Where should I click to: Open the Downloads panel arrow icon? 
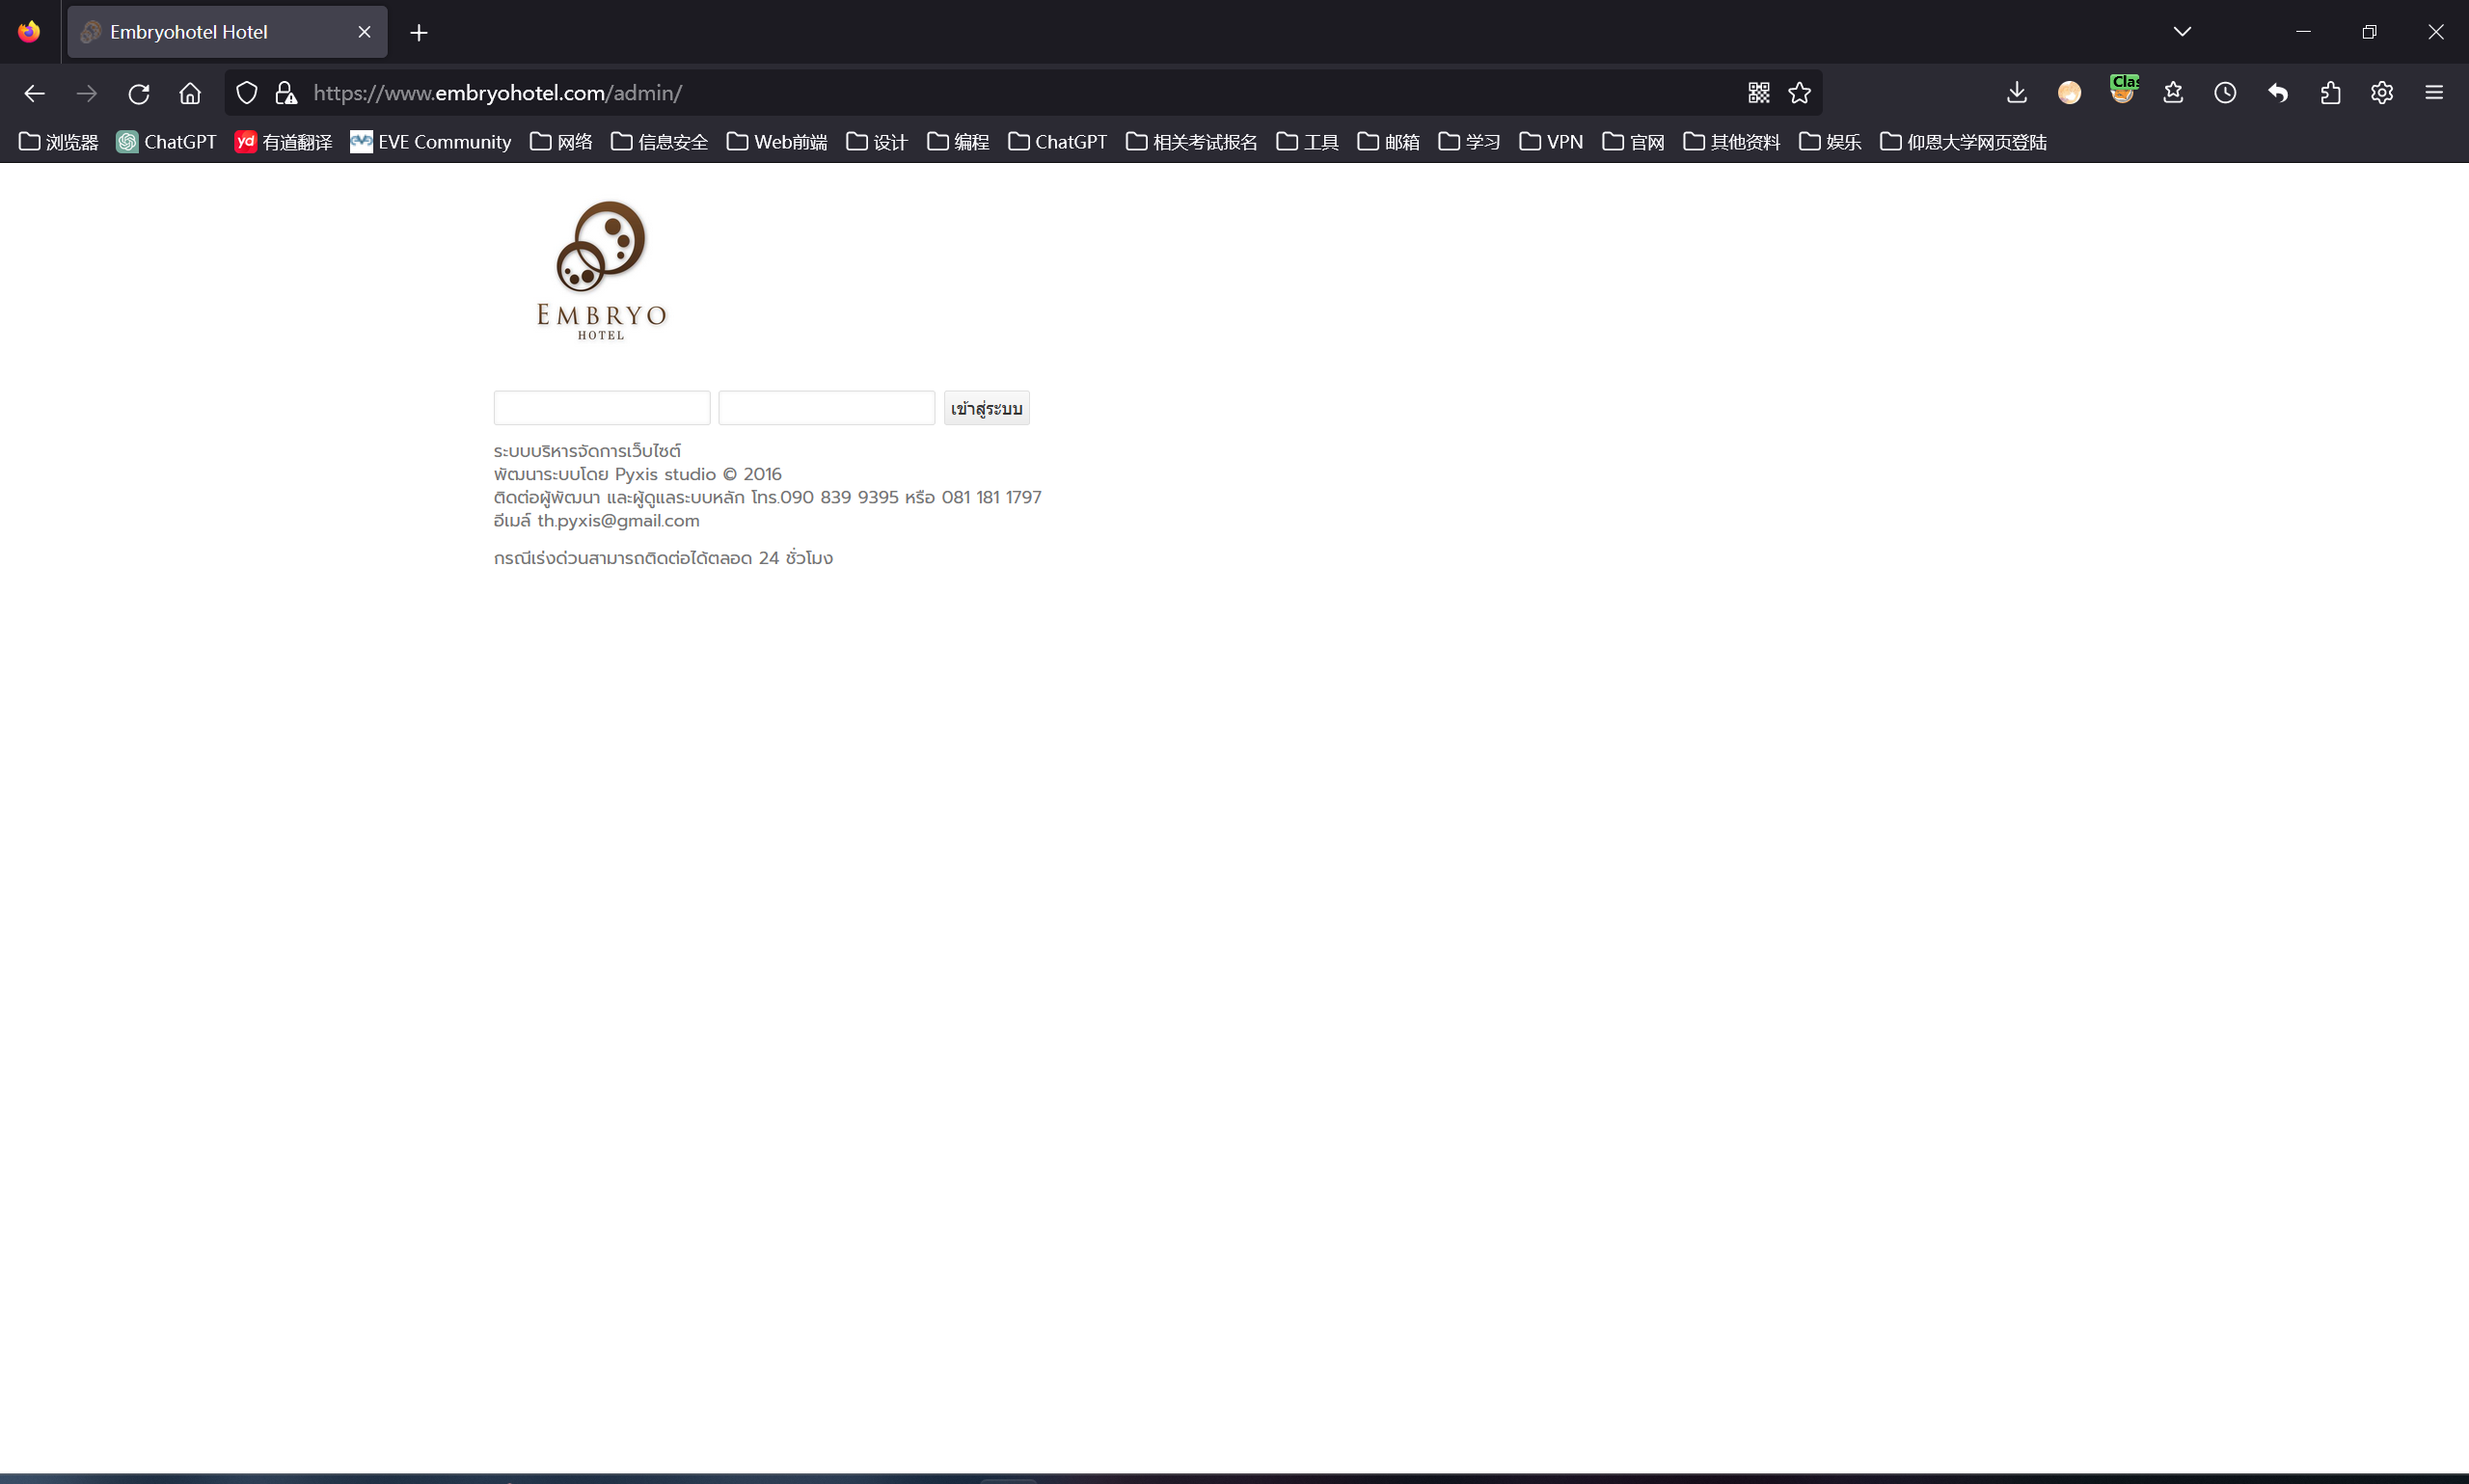point(2017,93)
